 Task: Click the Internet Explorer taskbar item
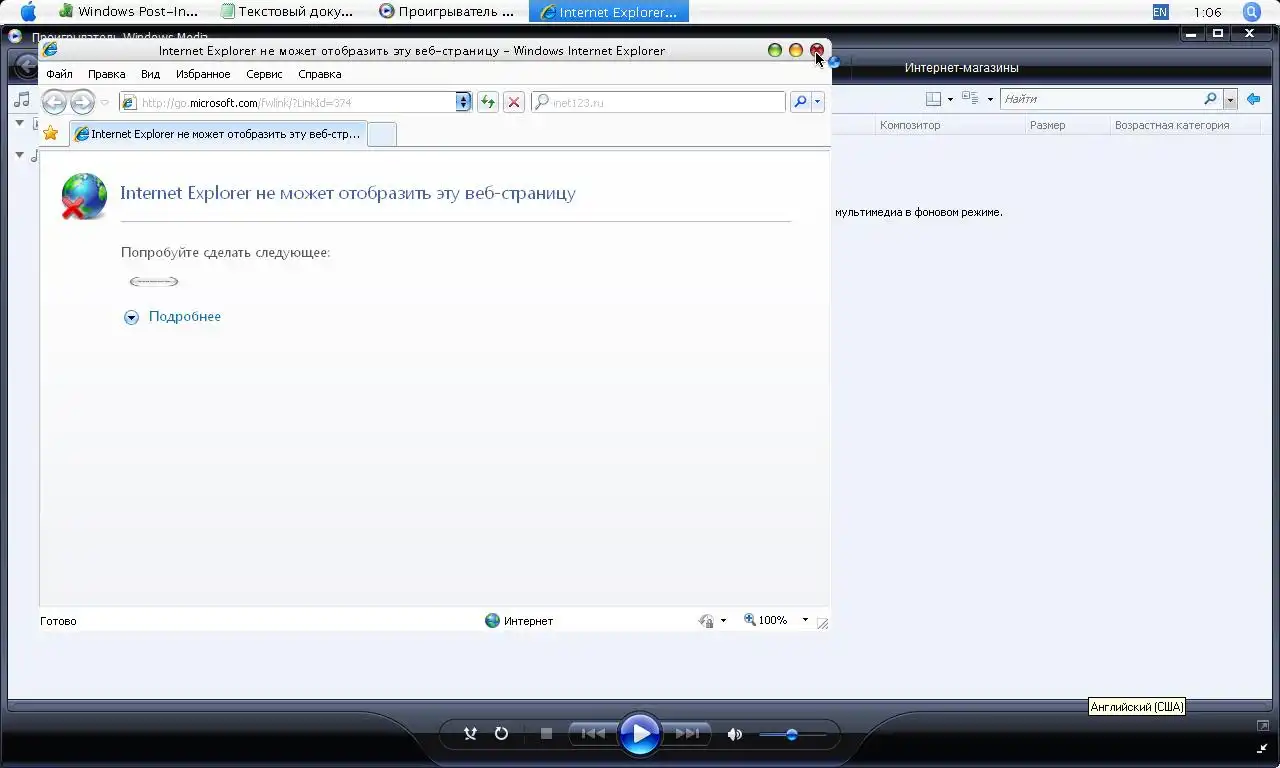[x=608, y=12]
